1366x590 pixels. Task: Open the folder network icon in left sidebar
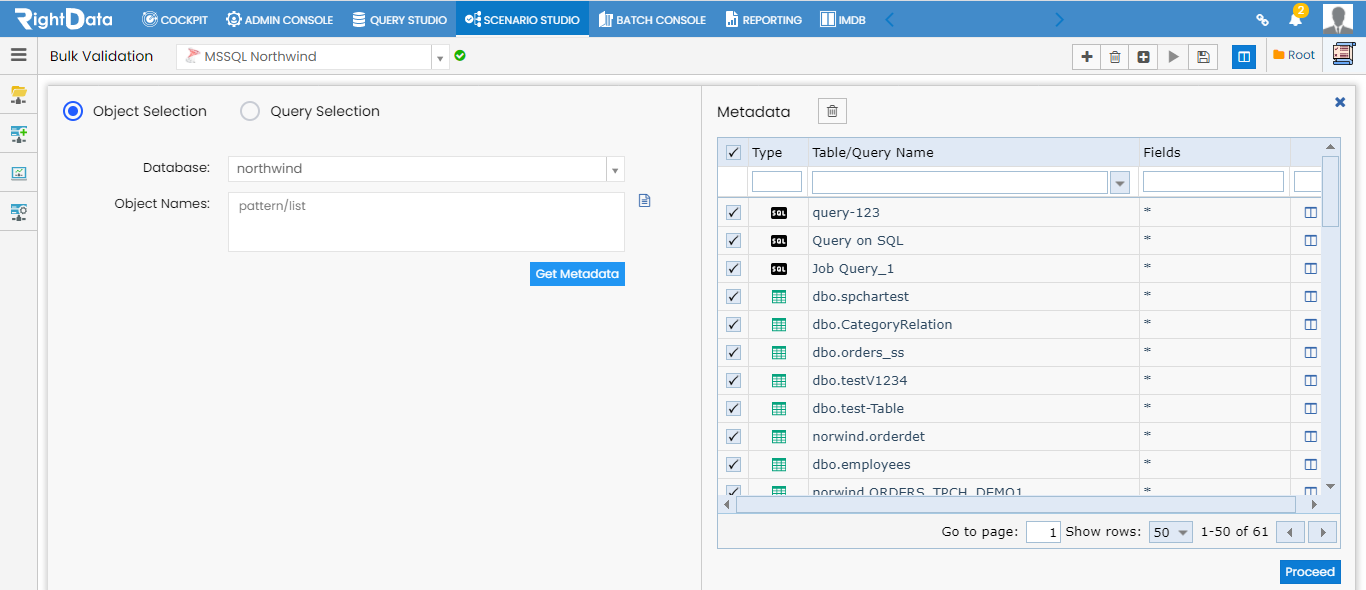[x=19, y=95]
